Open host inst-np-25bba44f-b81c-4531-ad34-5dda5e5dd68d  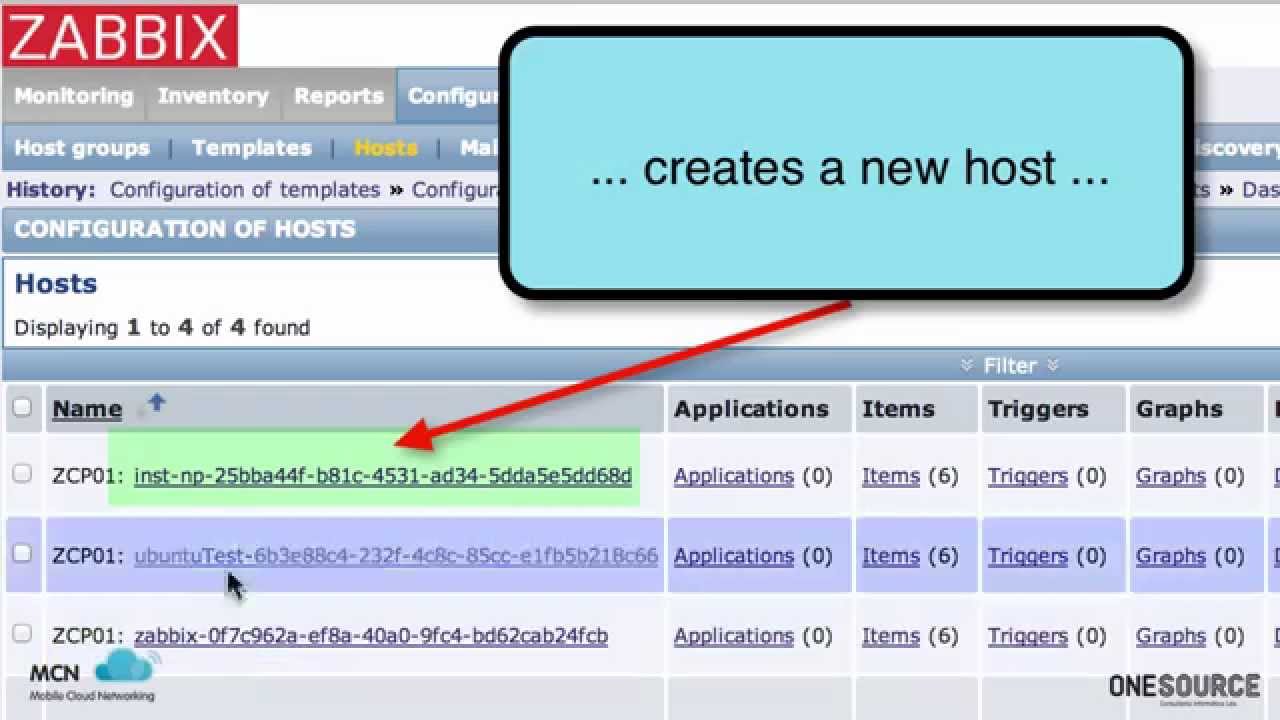383,476
